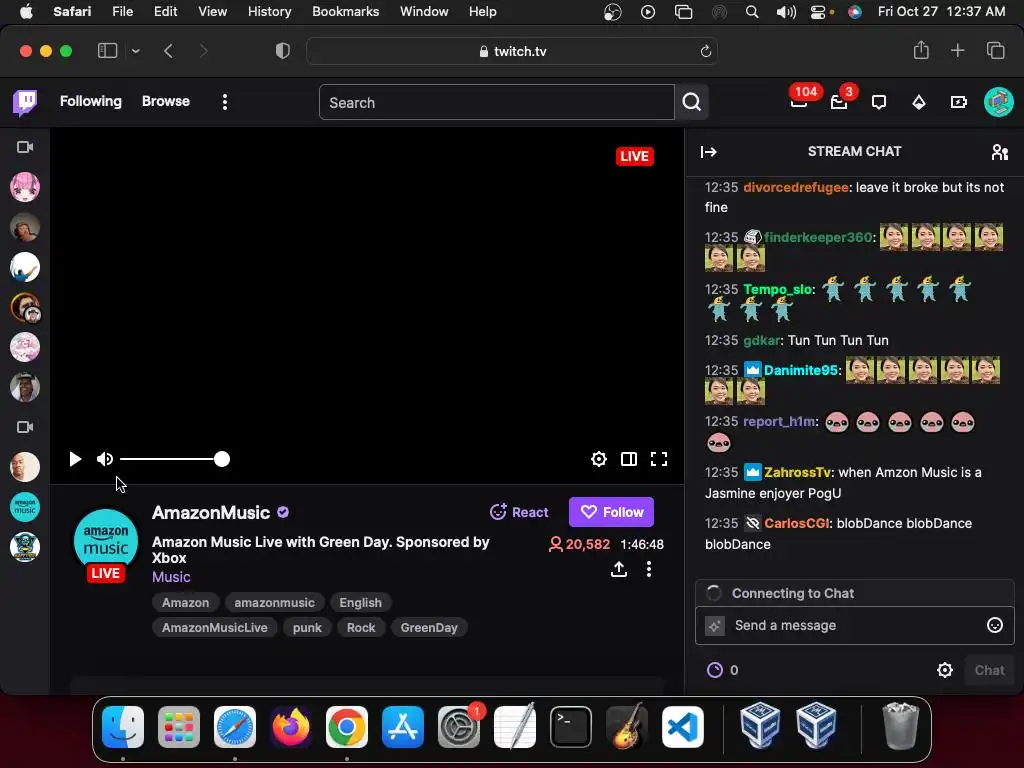
Task: Select the Amazon tag
Action: [x=185, y=602]
